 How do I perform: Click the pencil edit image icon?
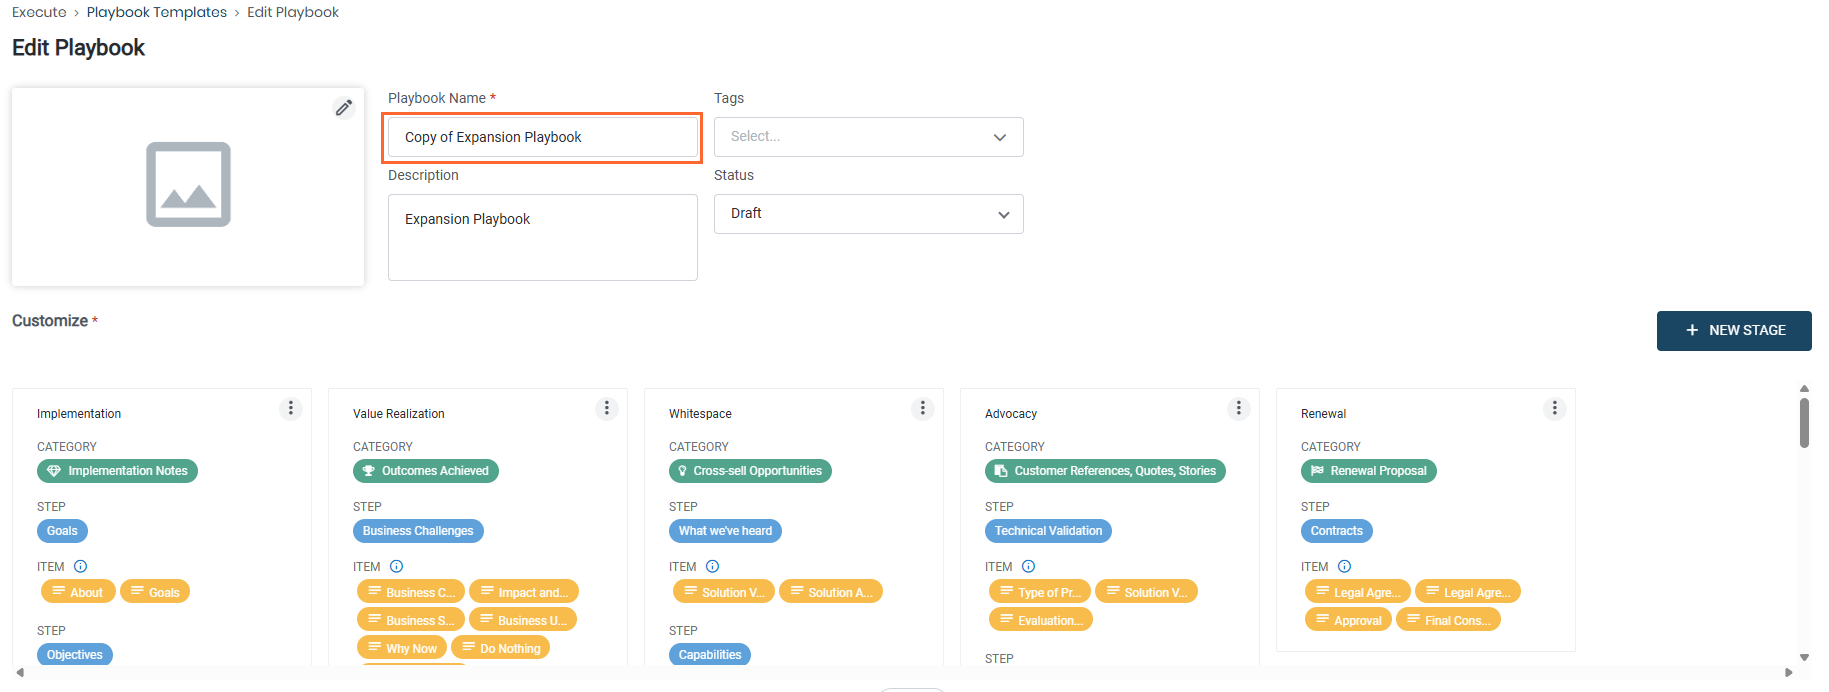coord(343,108)
